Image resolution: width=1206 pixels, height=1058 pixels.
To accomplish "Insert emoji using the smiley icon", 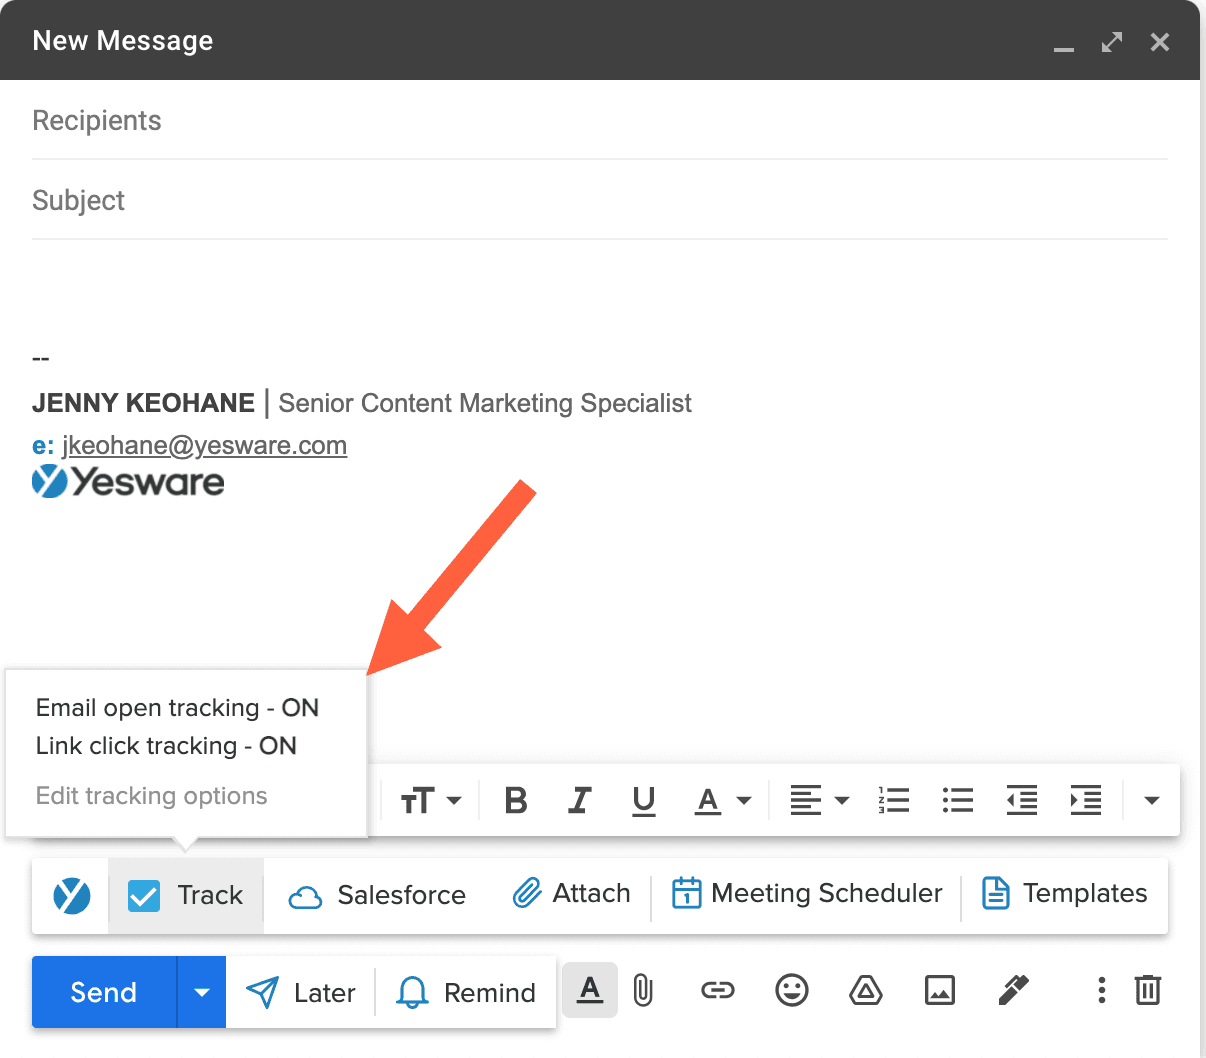I will click(x=791, y=991).
